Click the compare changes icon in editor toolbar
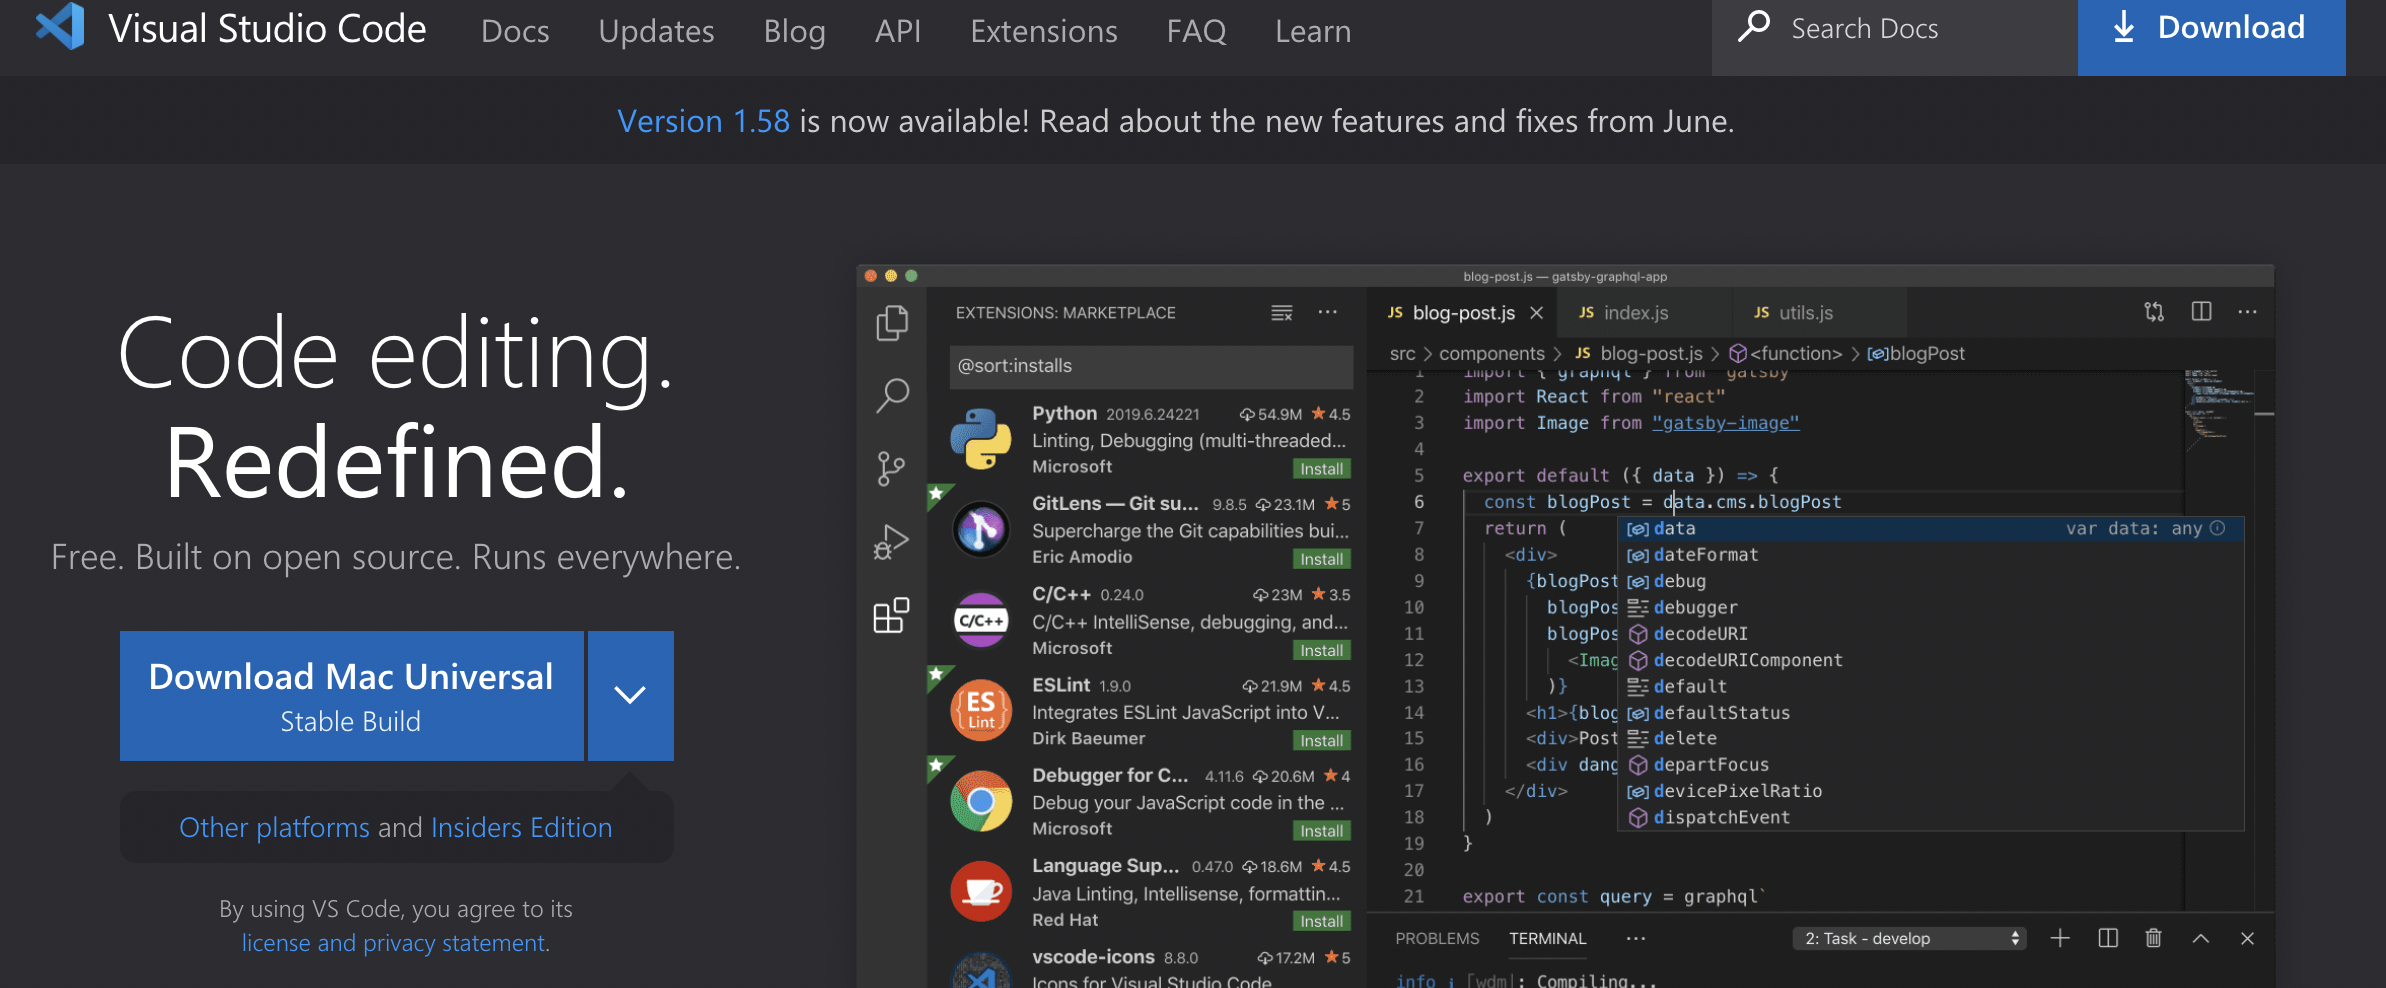Viewport: 2386px width, 988px height. (x=2154, y=312)
